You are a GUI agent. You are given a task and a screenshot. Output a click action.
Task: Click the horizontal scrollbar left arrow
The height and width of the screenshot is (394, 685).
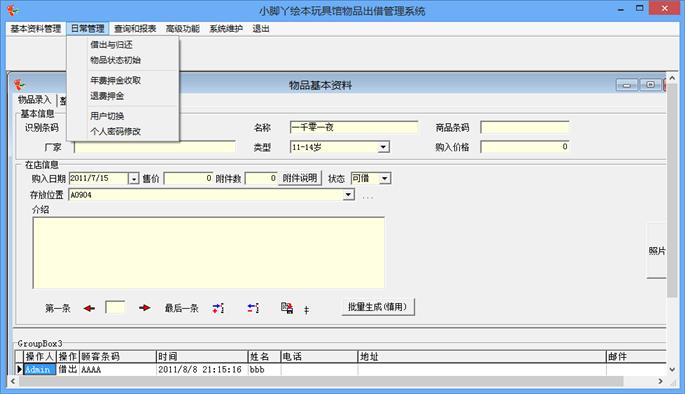point(13,381)
